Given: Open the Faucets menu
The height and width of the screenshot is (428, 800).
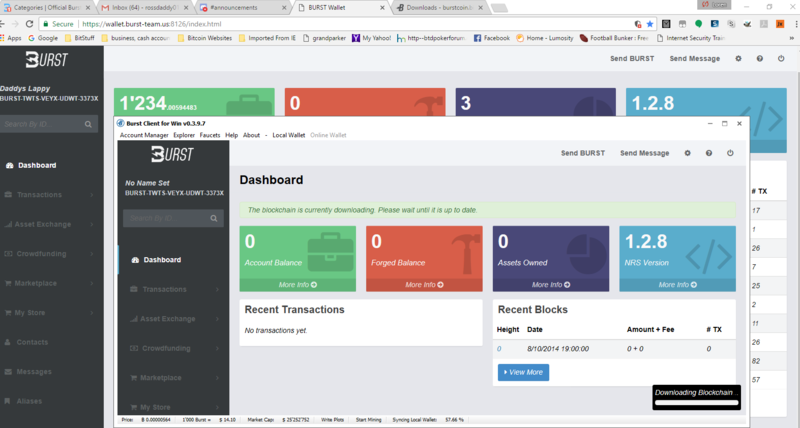Looking at the screenshot, I should (210, 134).
